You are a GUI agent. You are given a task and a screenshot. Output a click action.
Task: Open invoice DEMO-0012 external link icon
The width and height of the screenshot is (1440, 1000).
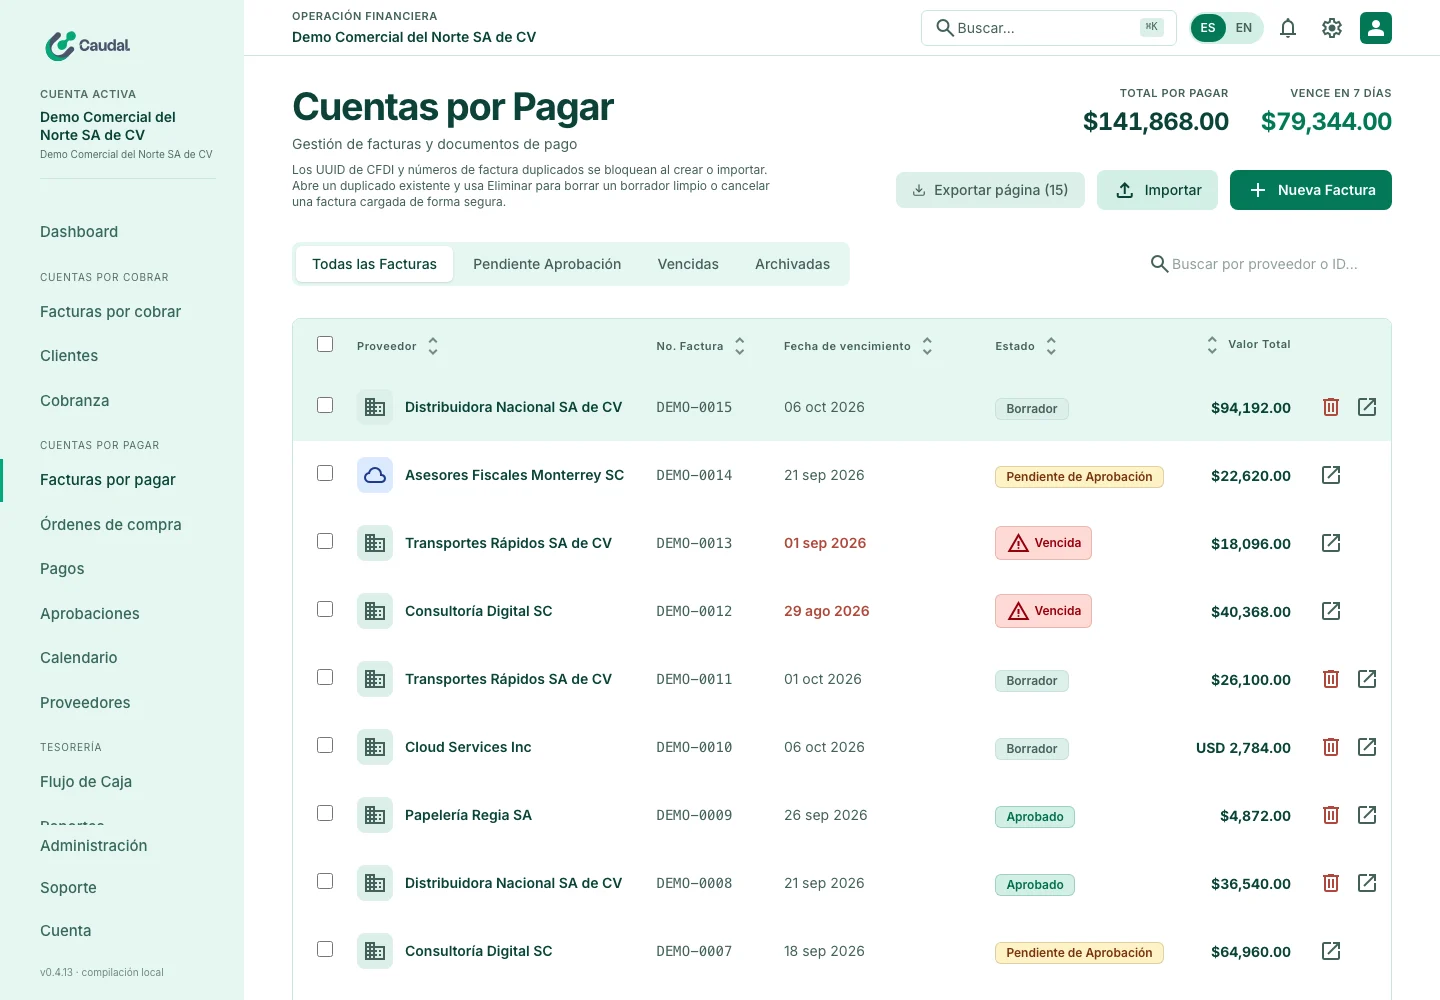1331,611
